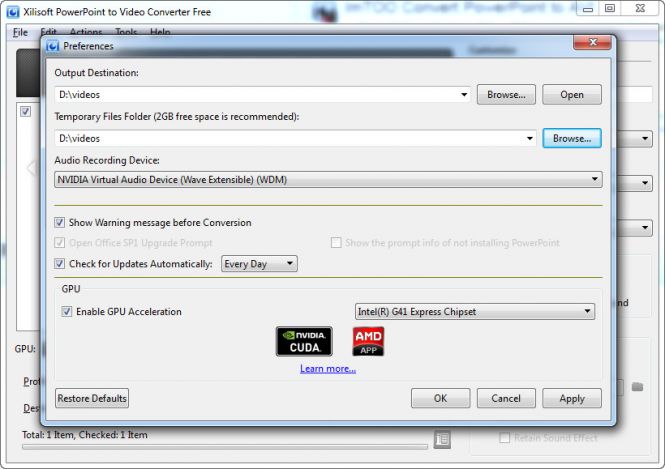Image resolution: width=665 pixels, height=469 pixels.
Task: Open the Edit menu in main window
Action: click(48, 32)
